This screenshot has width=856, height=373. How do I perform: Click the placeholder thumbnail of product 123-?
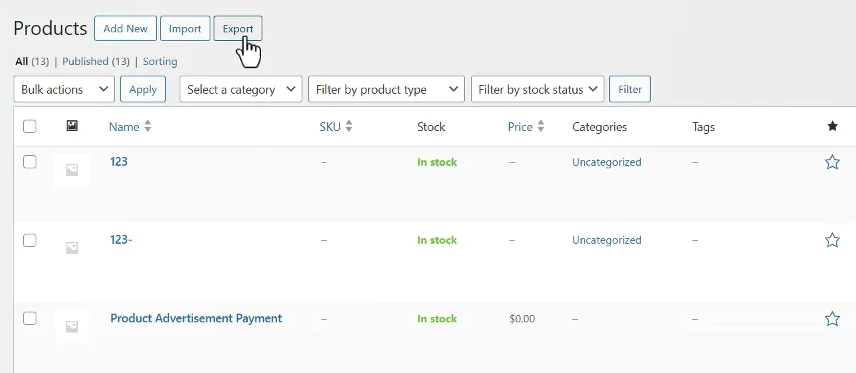[x=72, y=248]
